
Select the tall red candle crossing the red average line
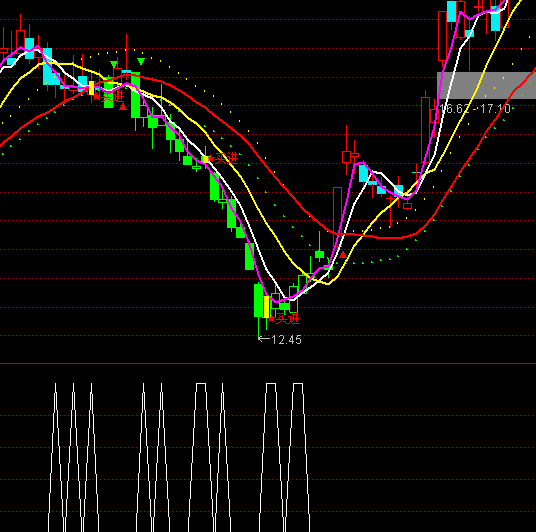click(x=337, y=217)
